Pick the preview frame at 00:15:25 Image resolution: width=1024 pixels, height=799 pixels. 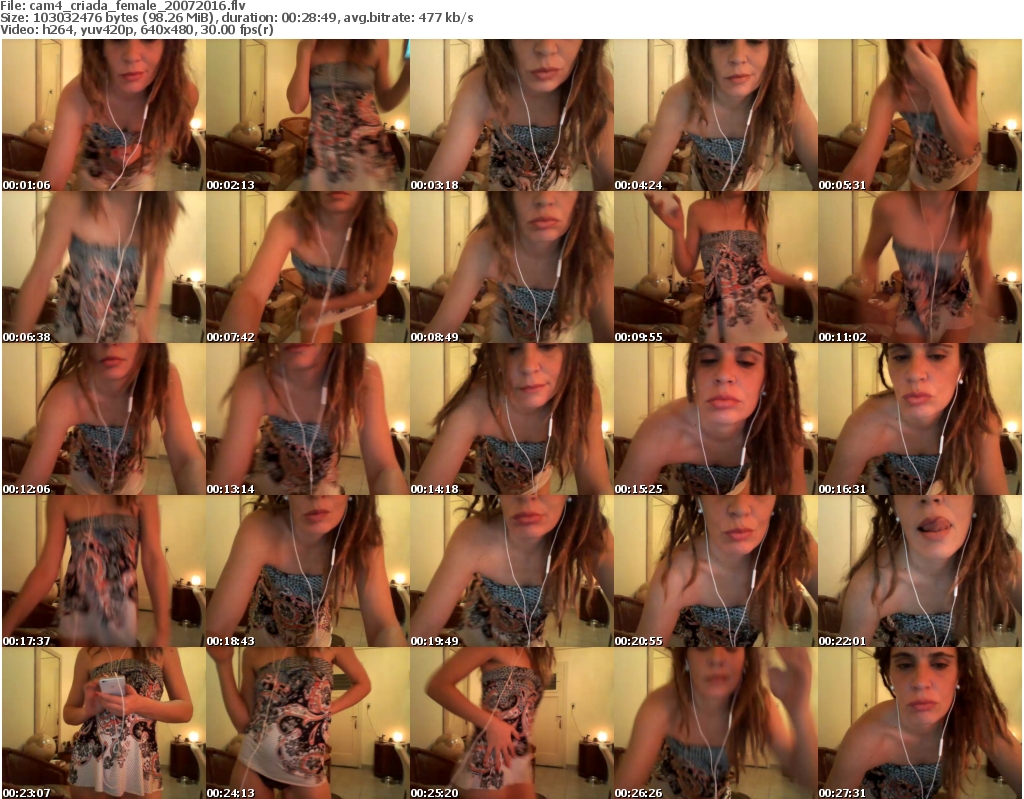716,419
